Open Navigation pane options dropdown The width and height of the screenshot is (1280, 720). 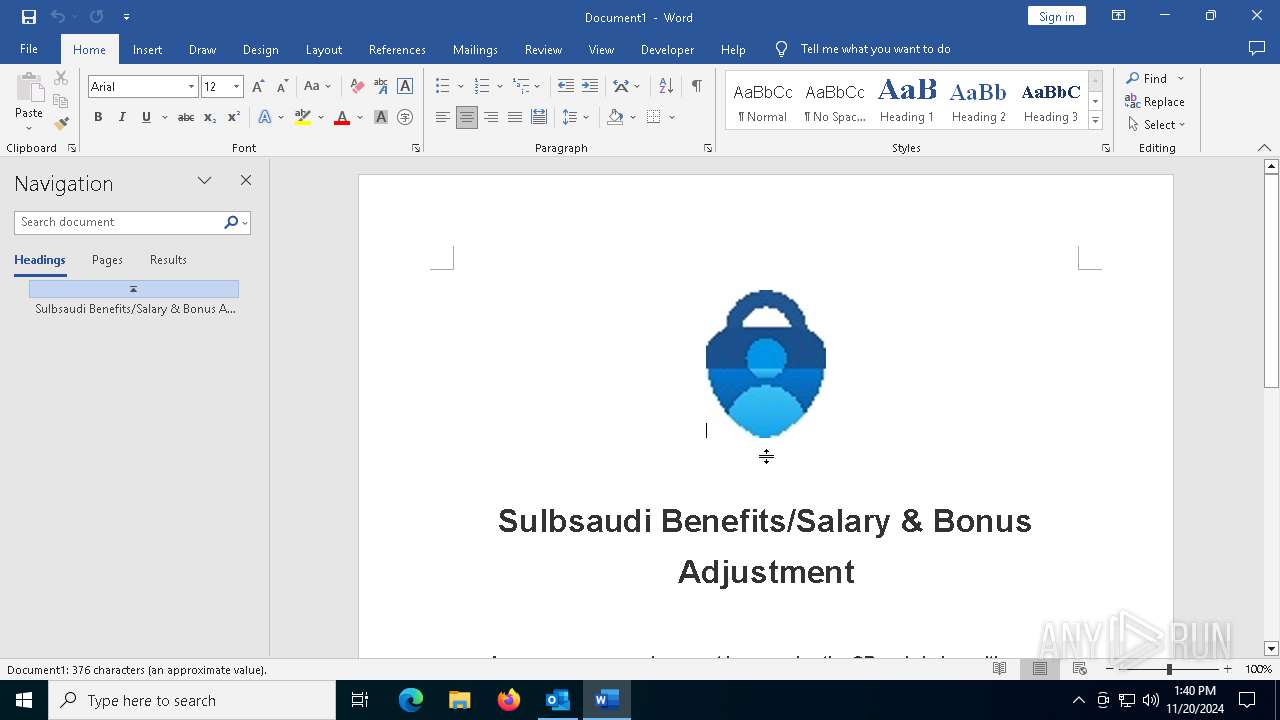205,181
